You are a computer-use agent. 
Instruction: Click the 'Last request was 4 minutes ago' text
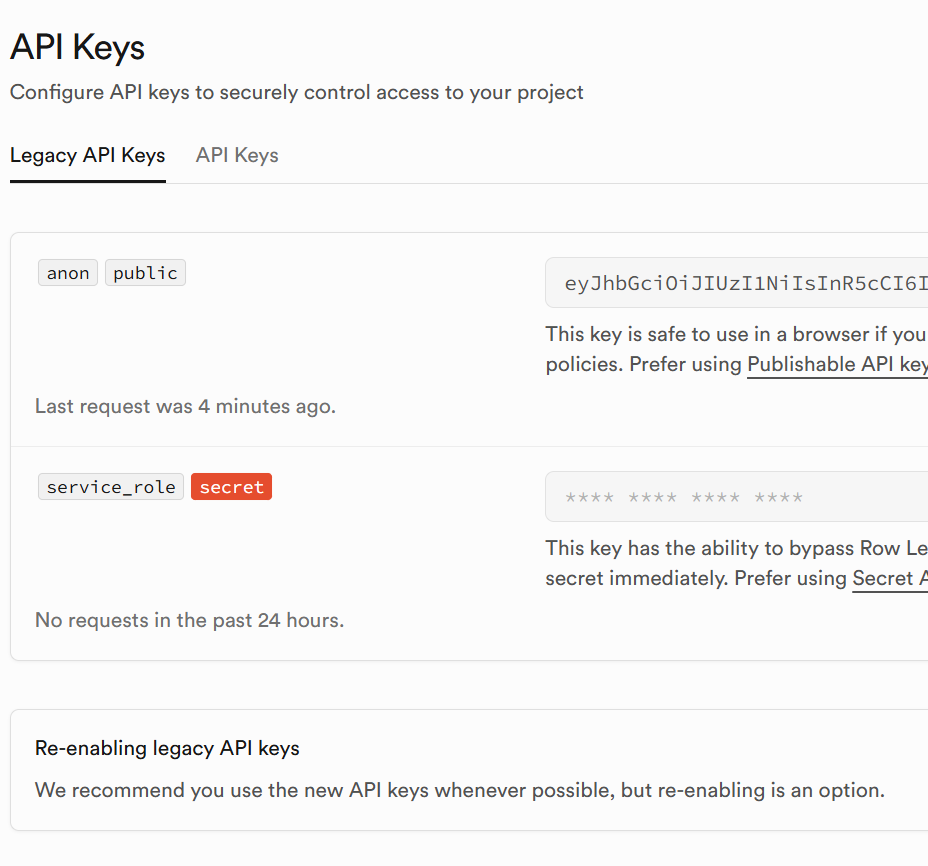185,407
